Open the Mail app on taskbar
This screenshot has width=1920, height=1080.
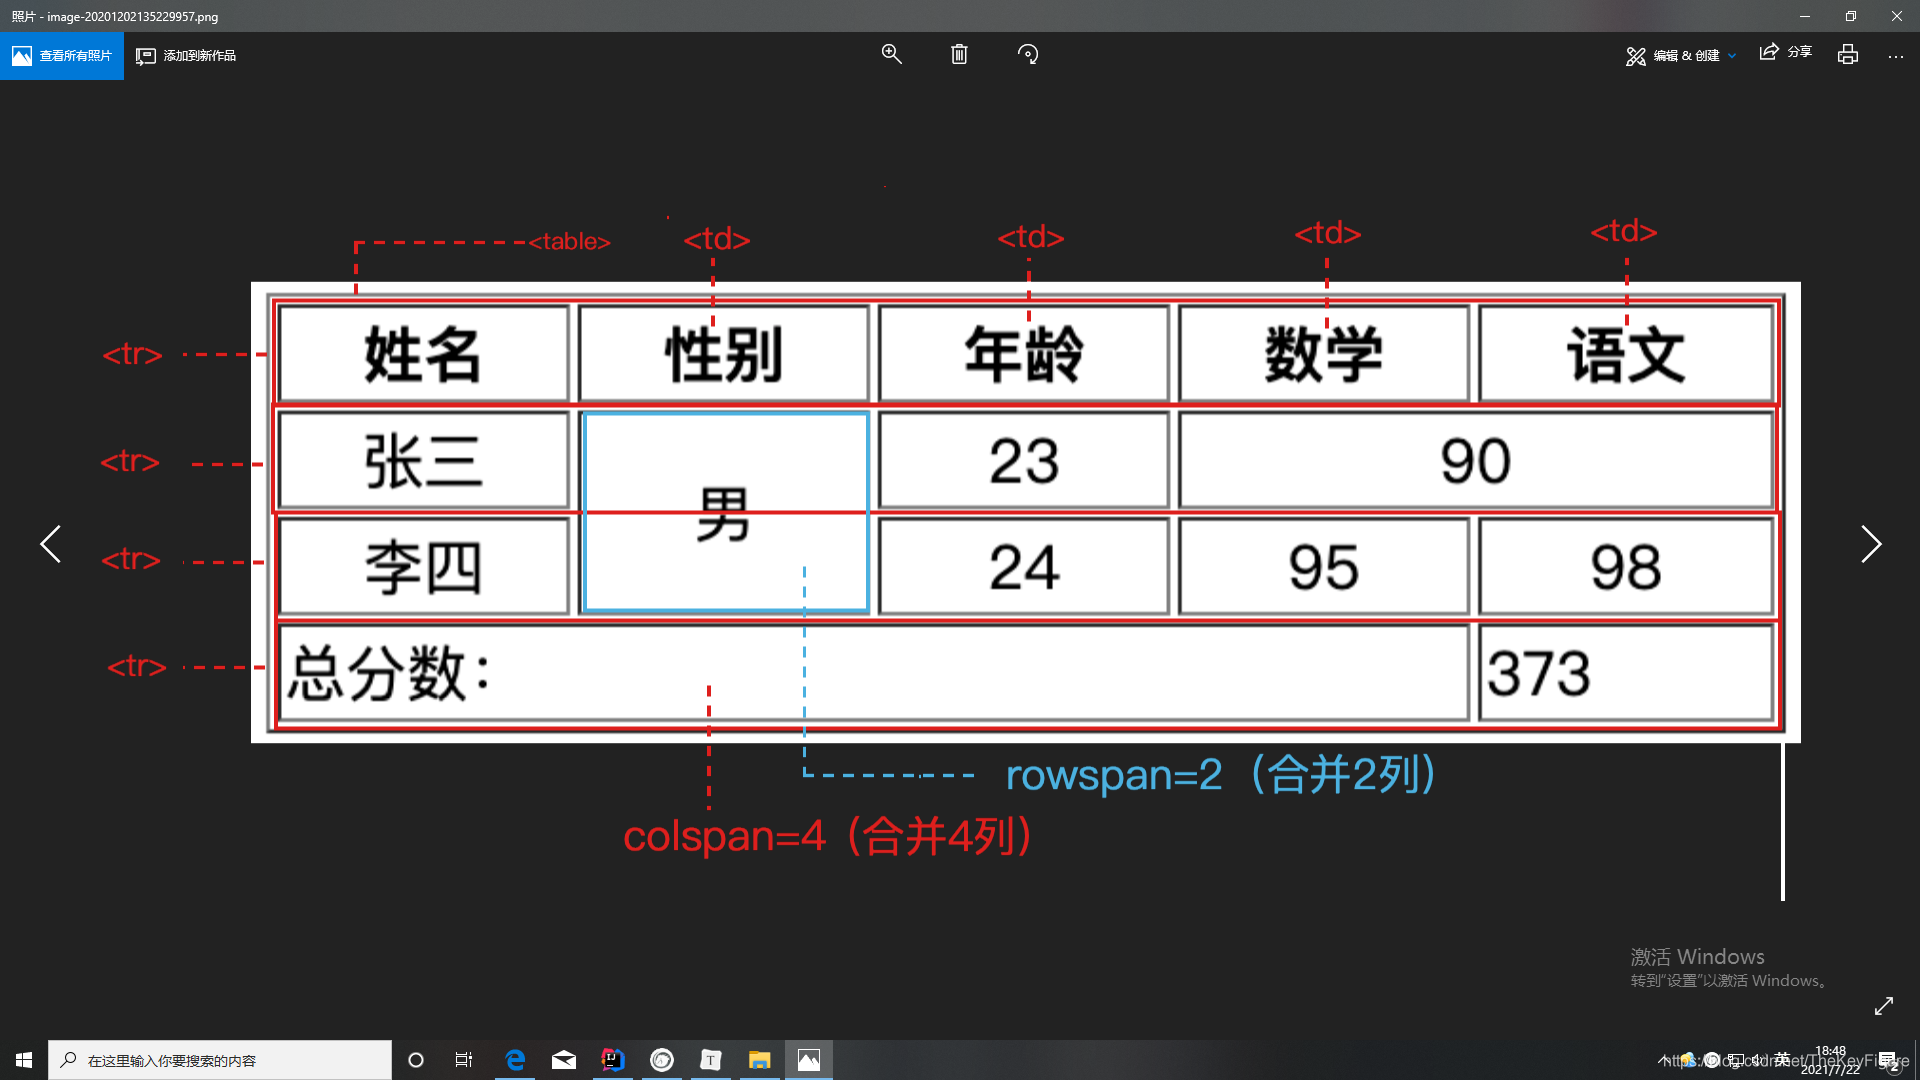tap(564, 1060)
